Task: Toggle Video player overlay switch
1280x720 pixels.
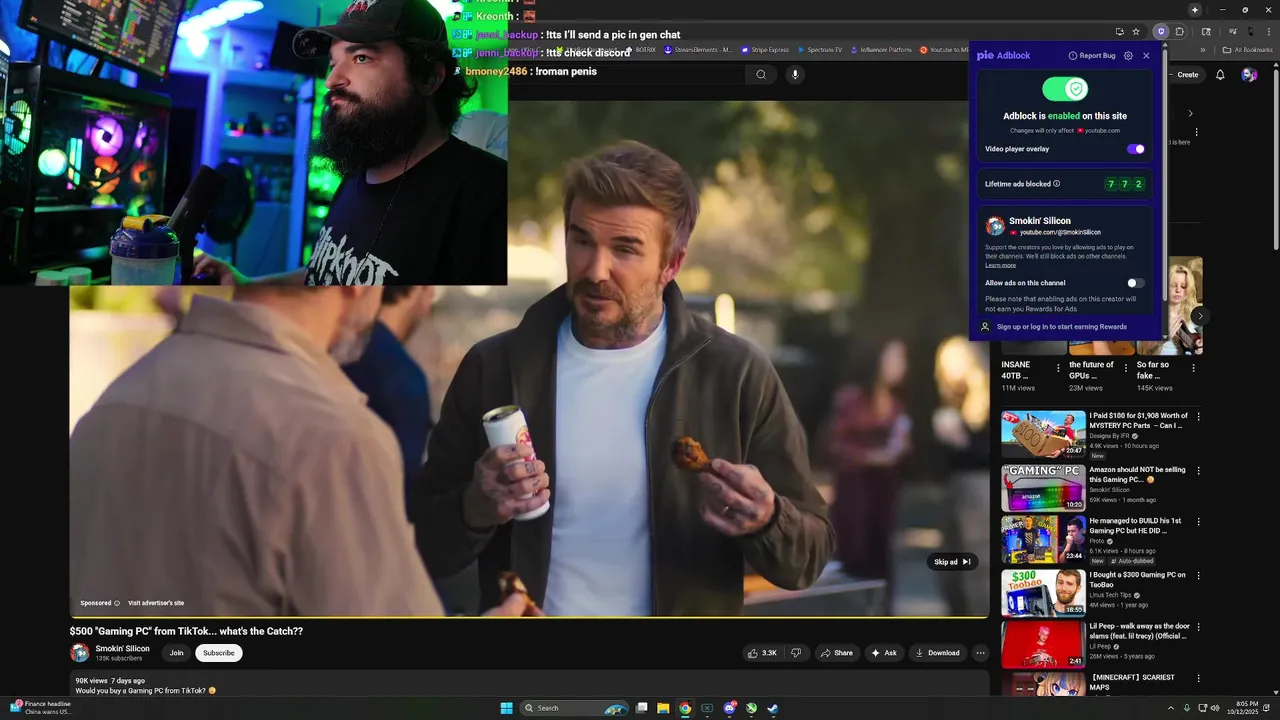Action: (1136, 149)
